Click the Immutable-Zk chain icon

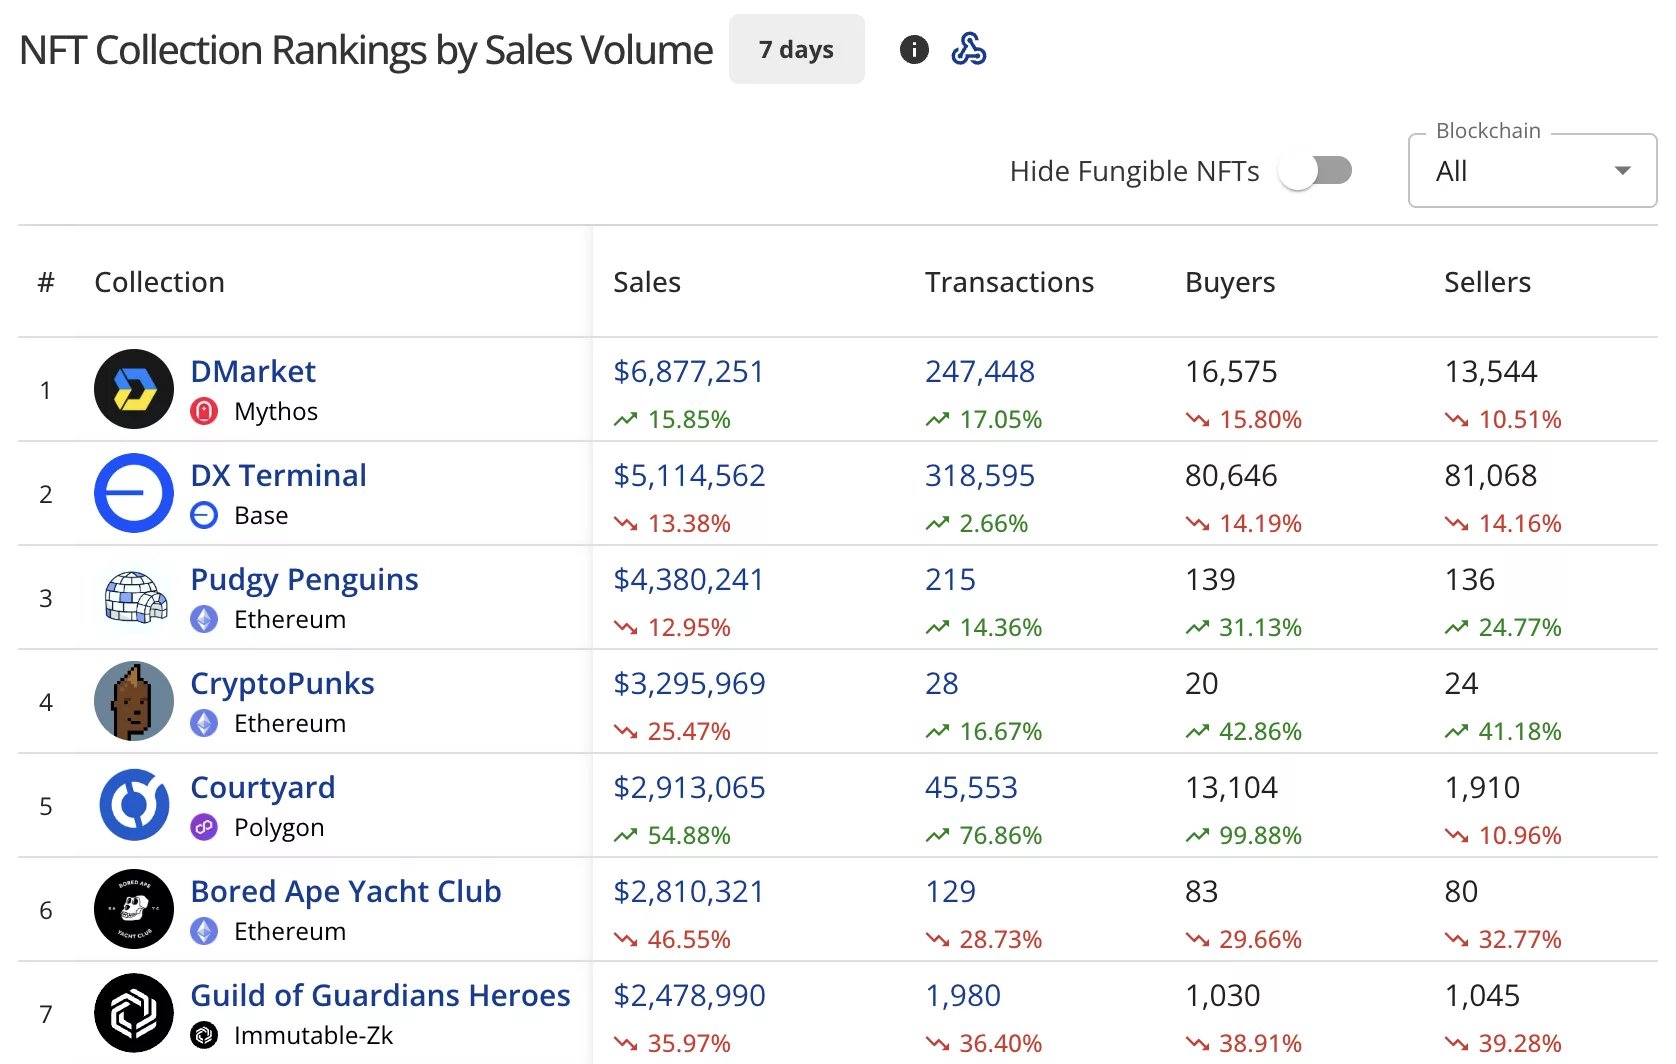click(204, 1036)
